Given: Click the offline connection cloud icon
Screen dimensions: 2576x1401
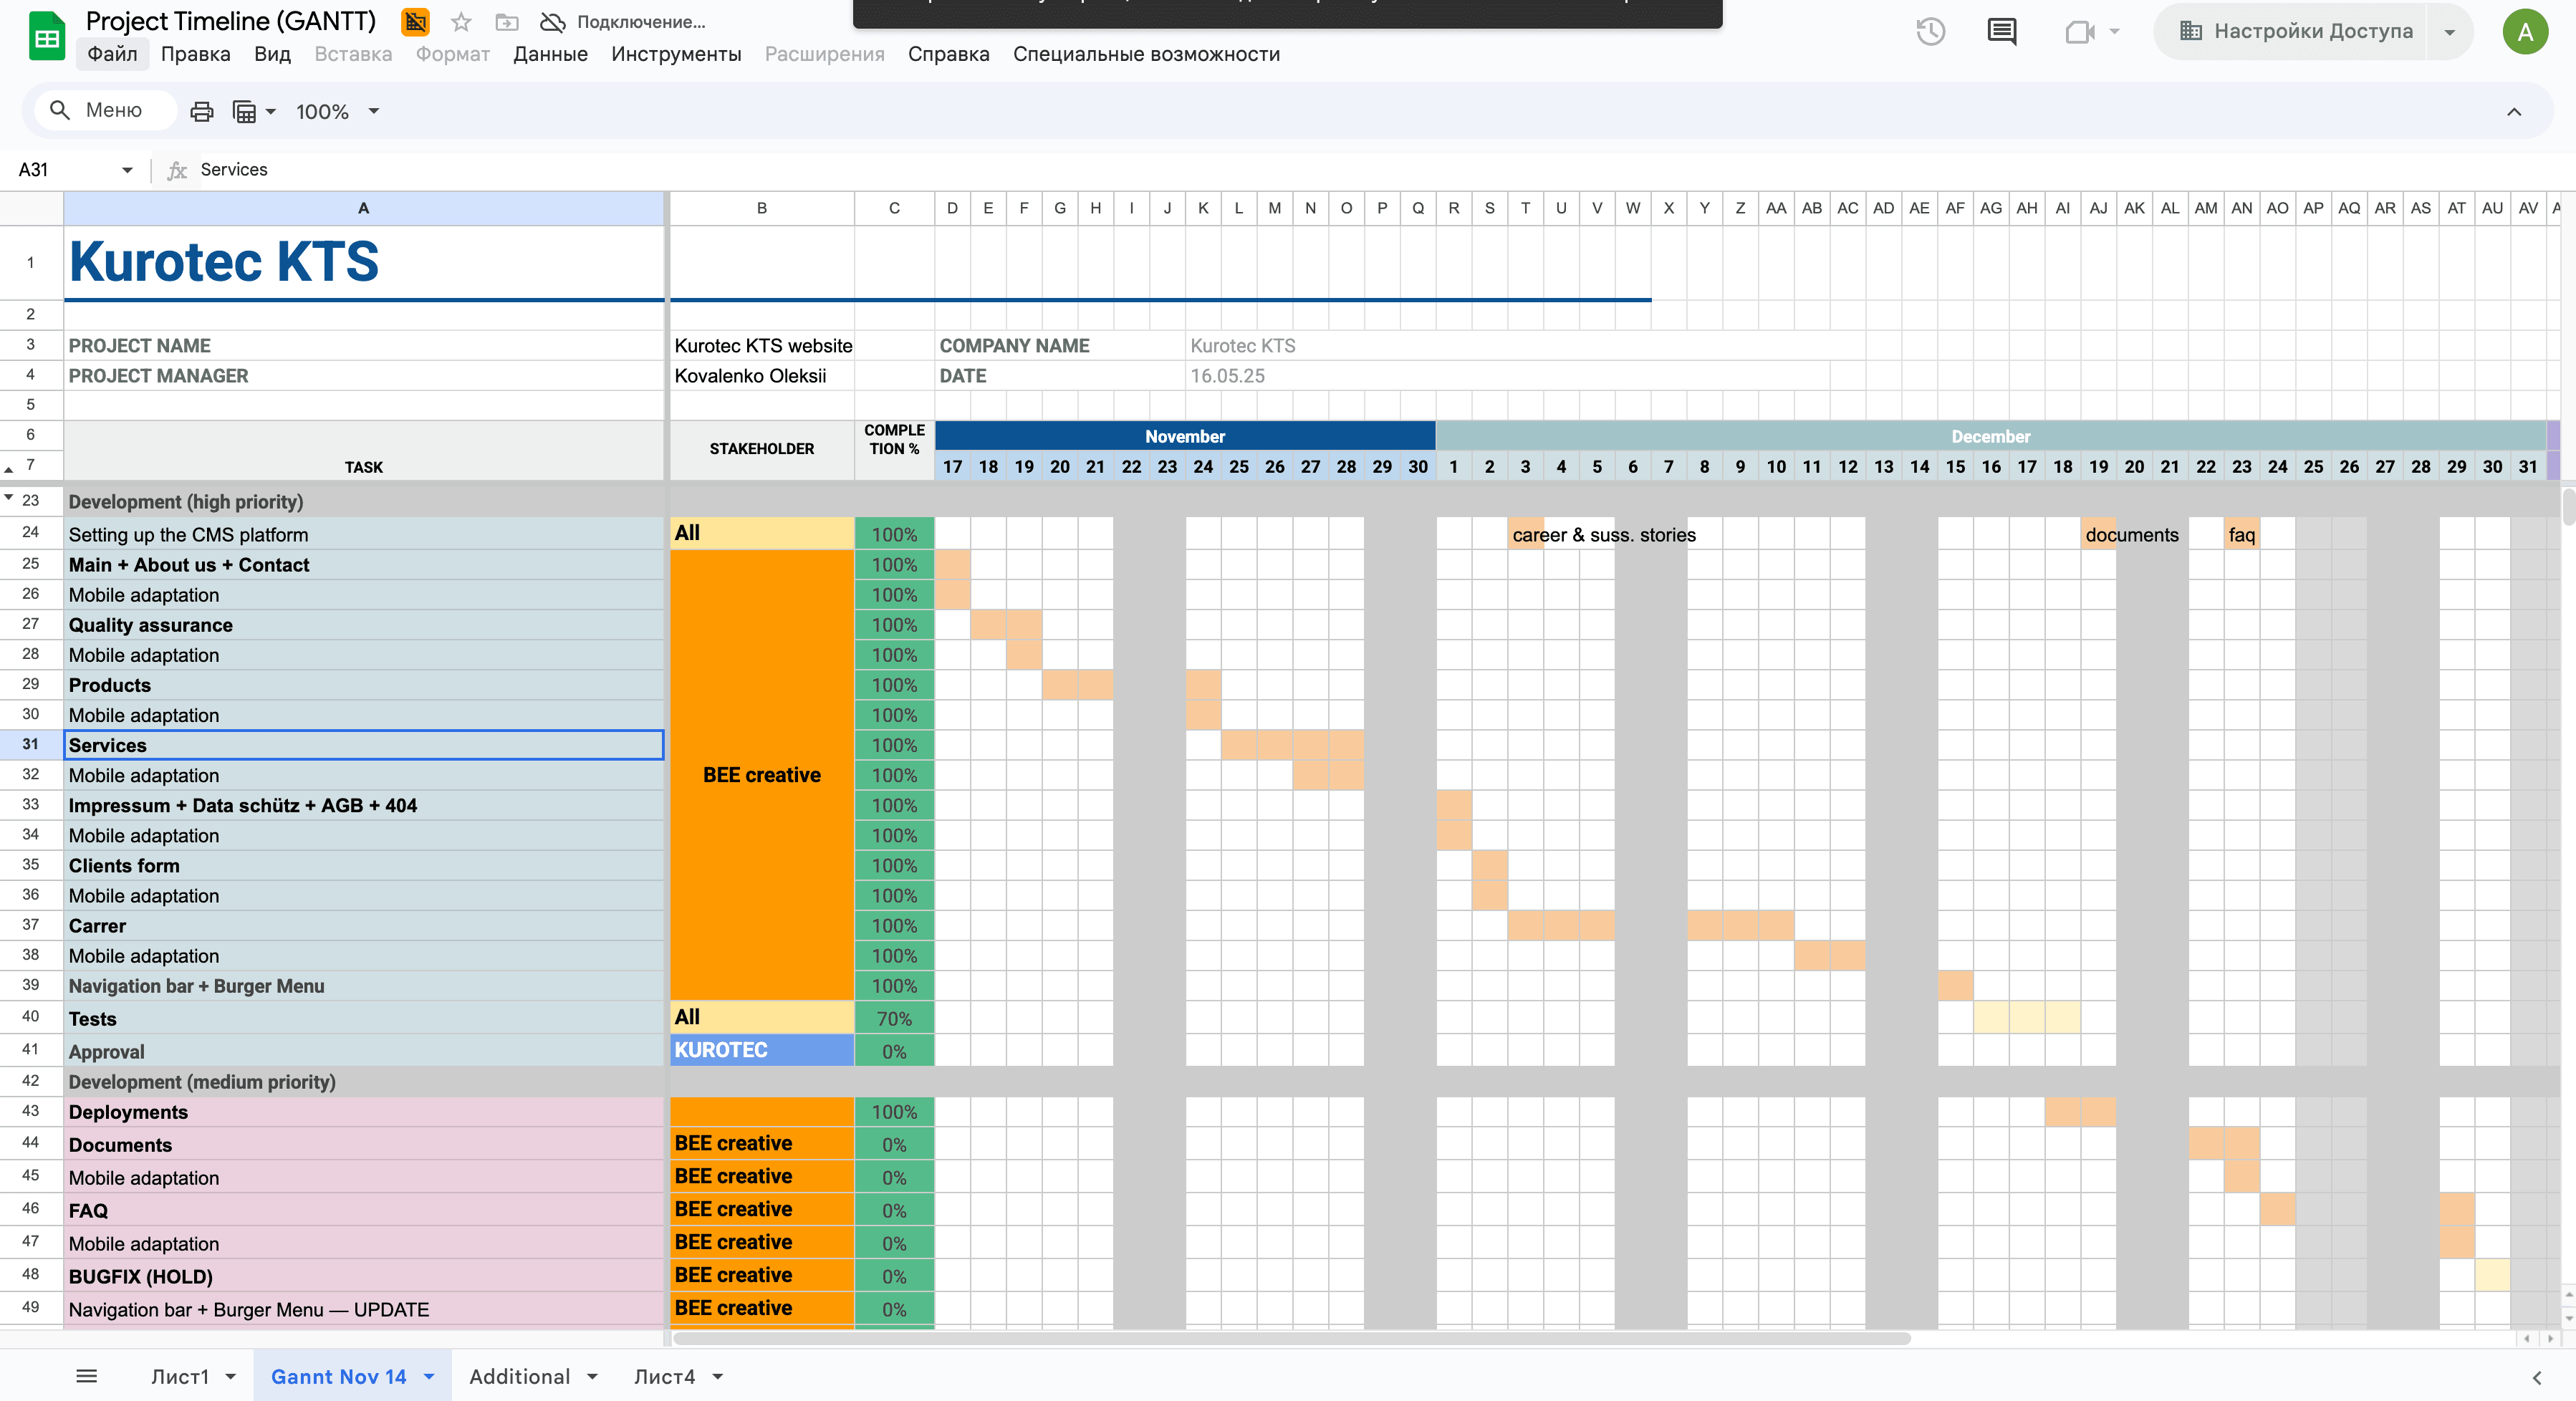Looking at the screenshot, I should coord(551,21).
